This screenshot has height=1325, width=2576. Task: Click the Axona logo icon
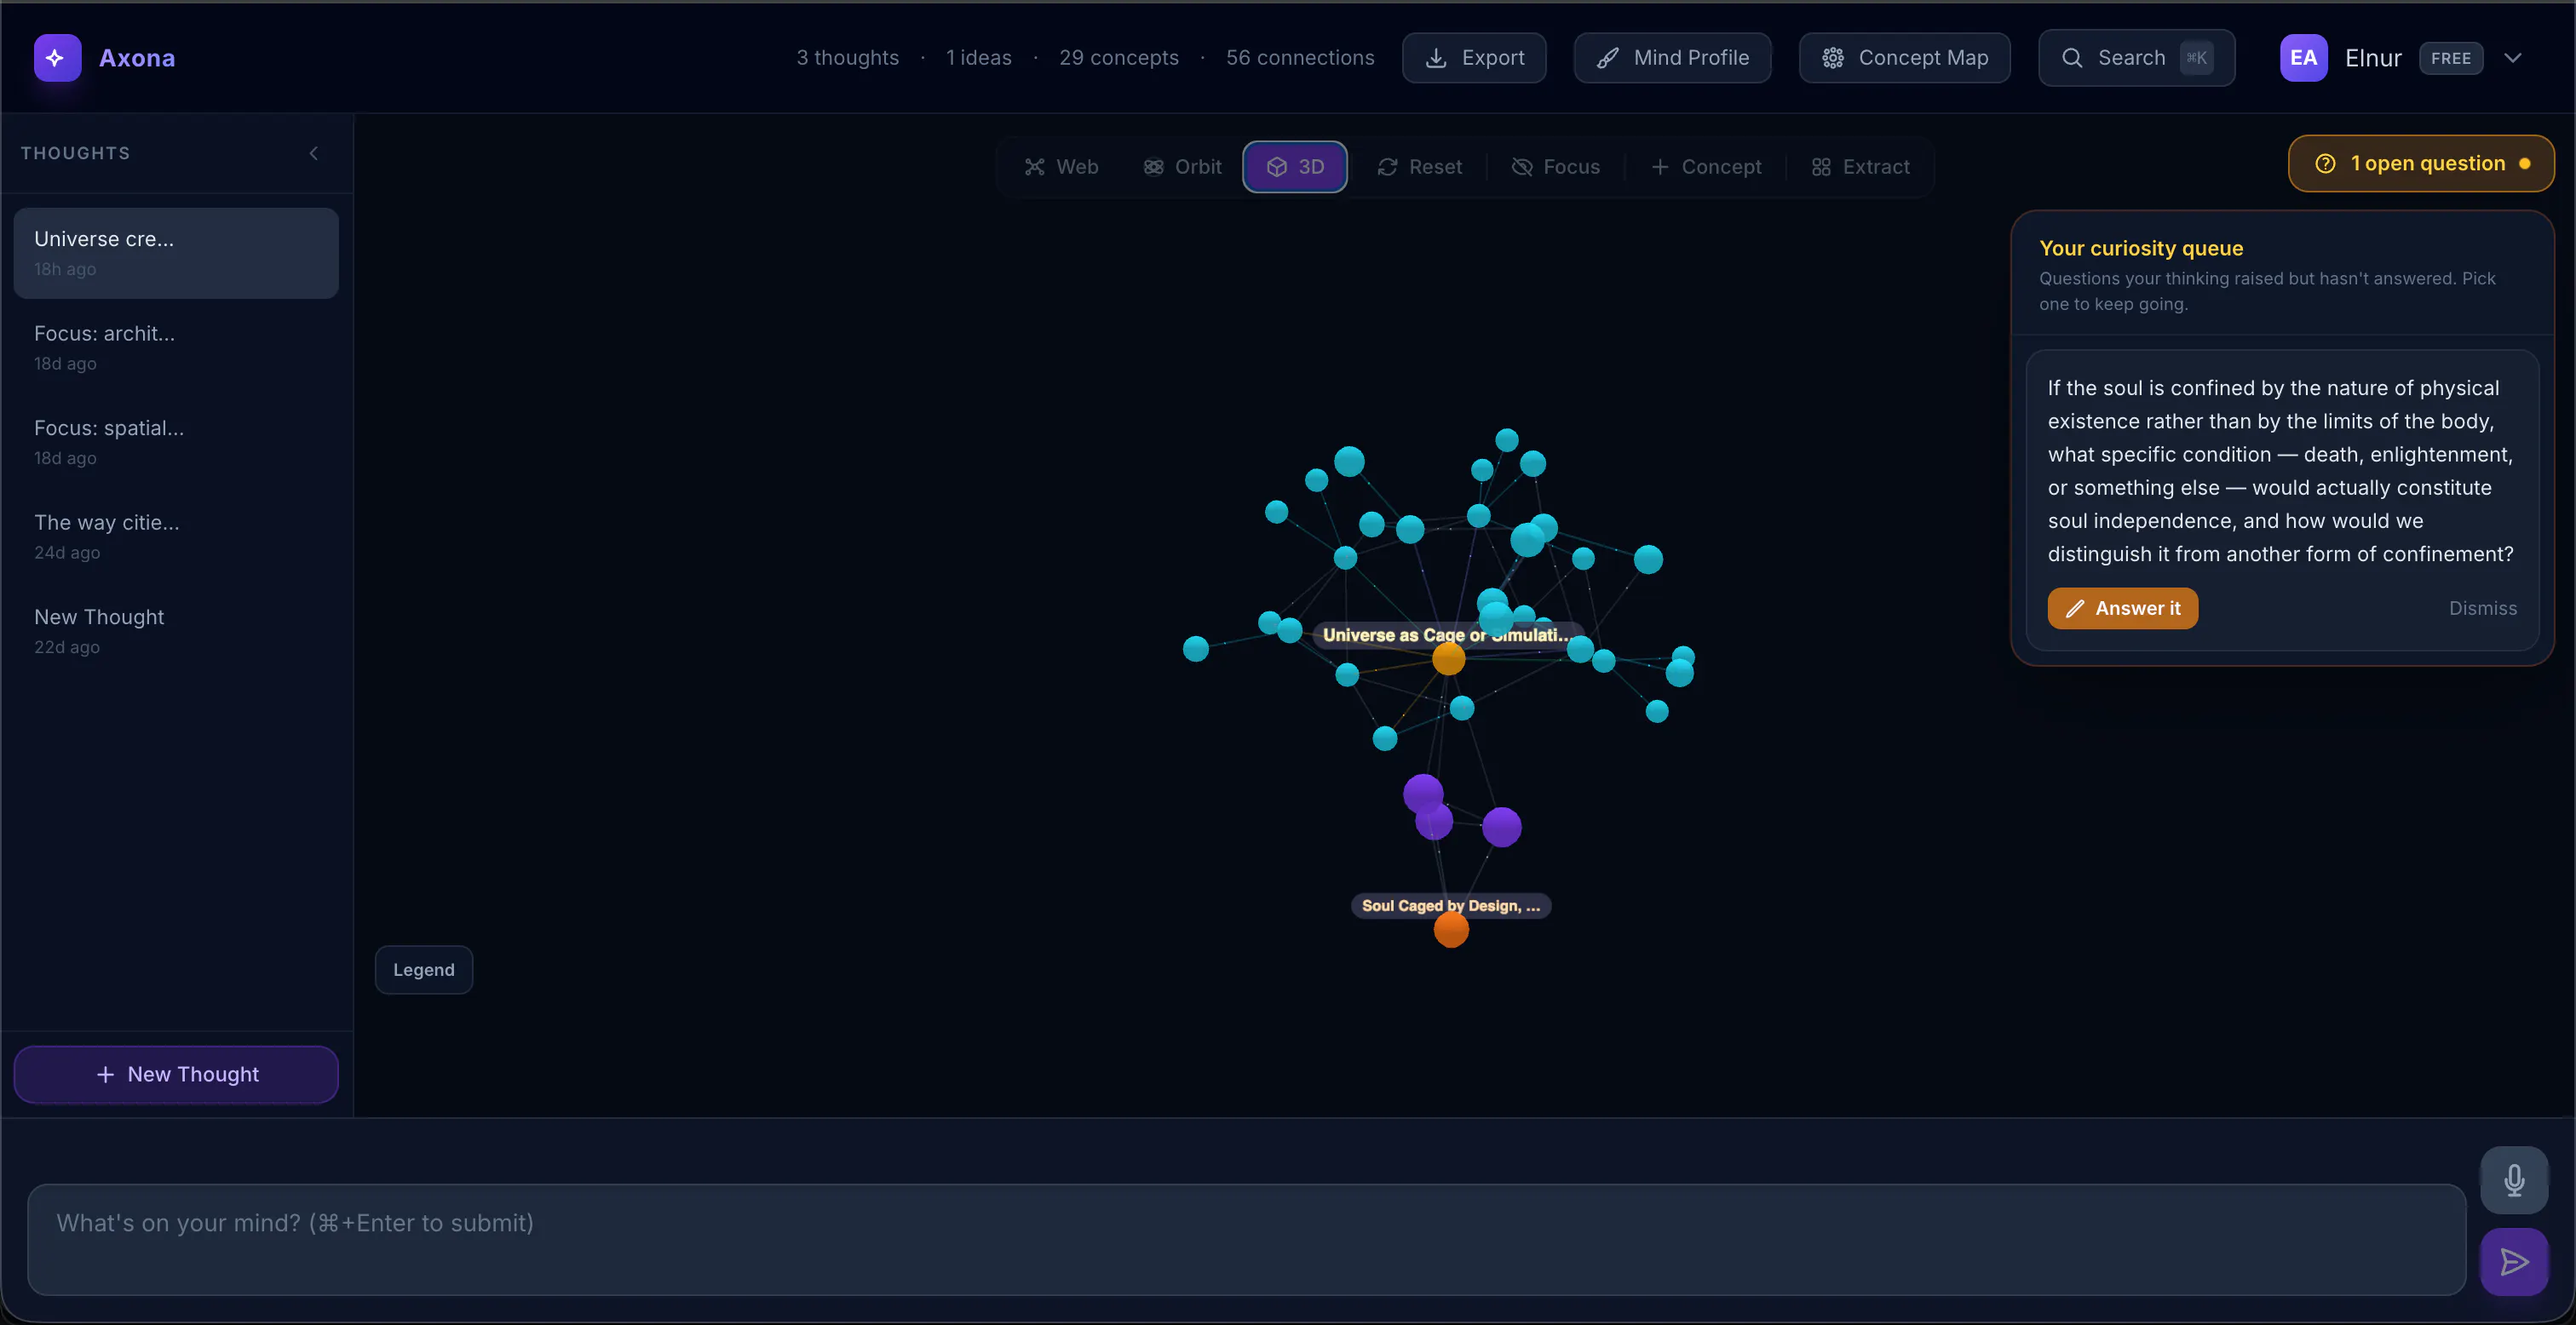pos(57,58)
